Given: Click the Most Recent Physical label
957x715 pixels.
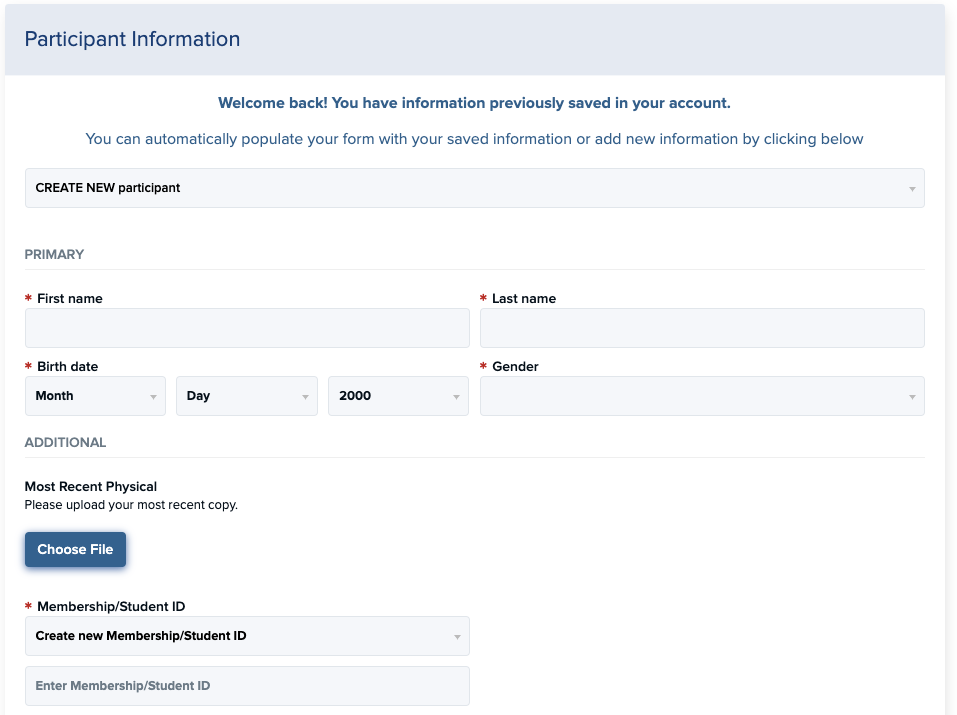Looking at the screenshot, I should [90, 487].
